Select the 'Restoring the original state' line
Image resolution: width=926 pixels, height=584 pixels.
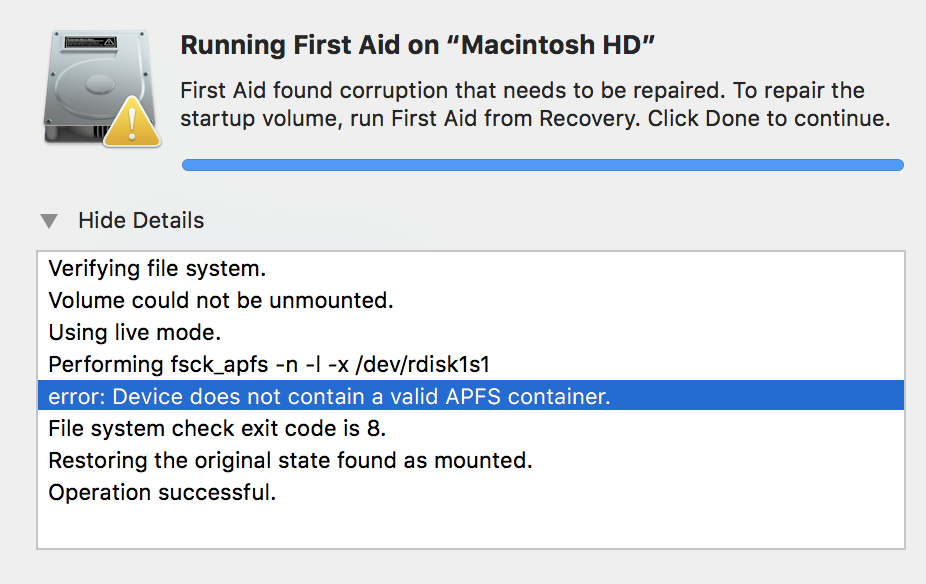[471, 460]
